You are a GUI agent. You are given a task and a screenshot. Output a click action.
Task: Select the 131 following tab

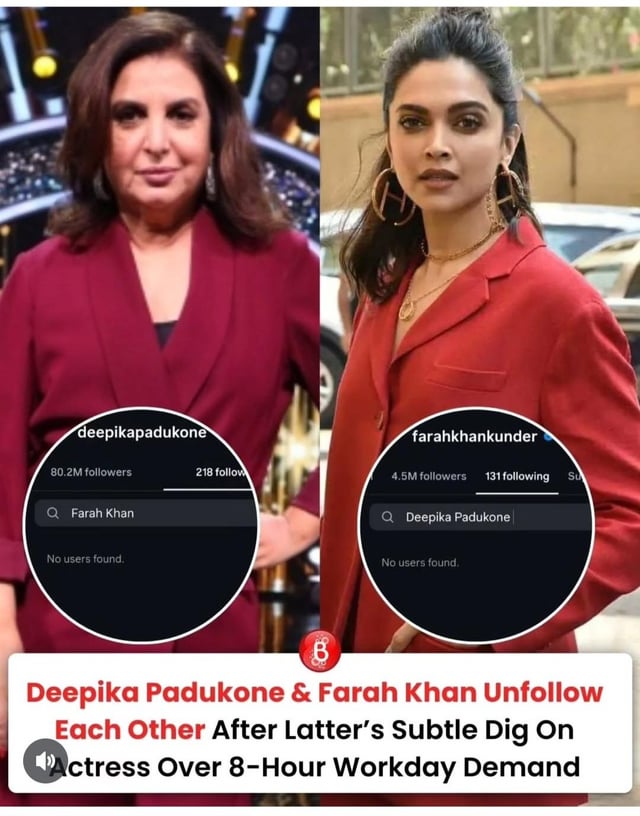tap(517, 476)
